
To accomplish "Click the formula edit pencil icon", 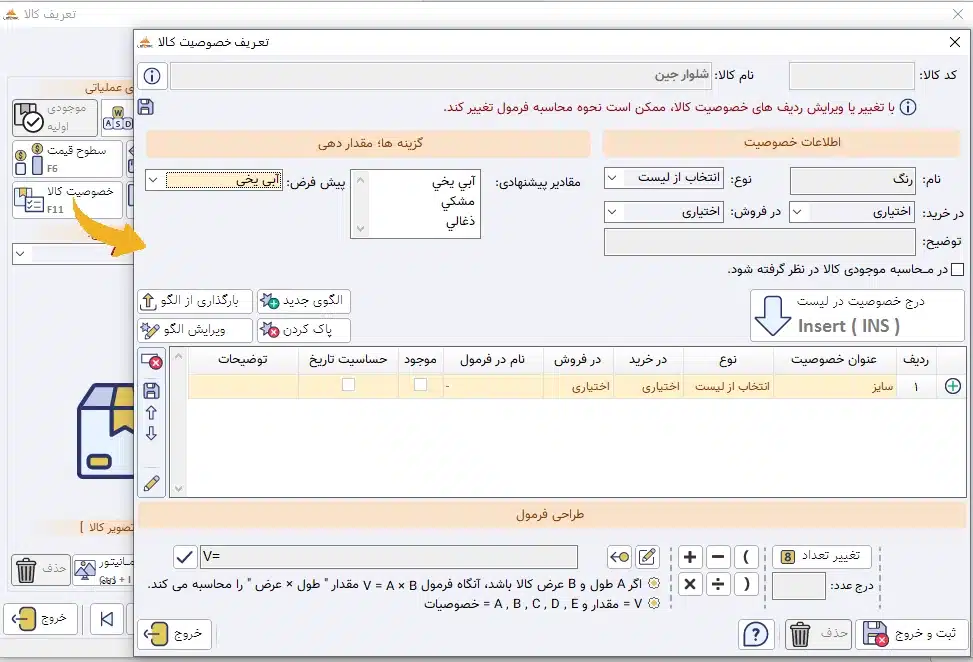I will 647,557.
